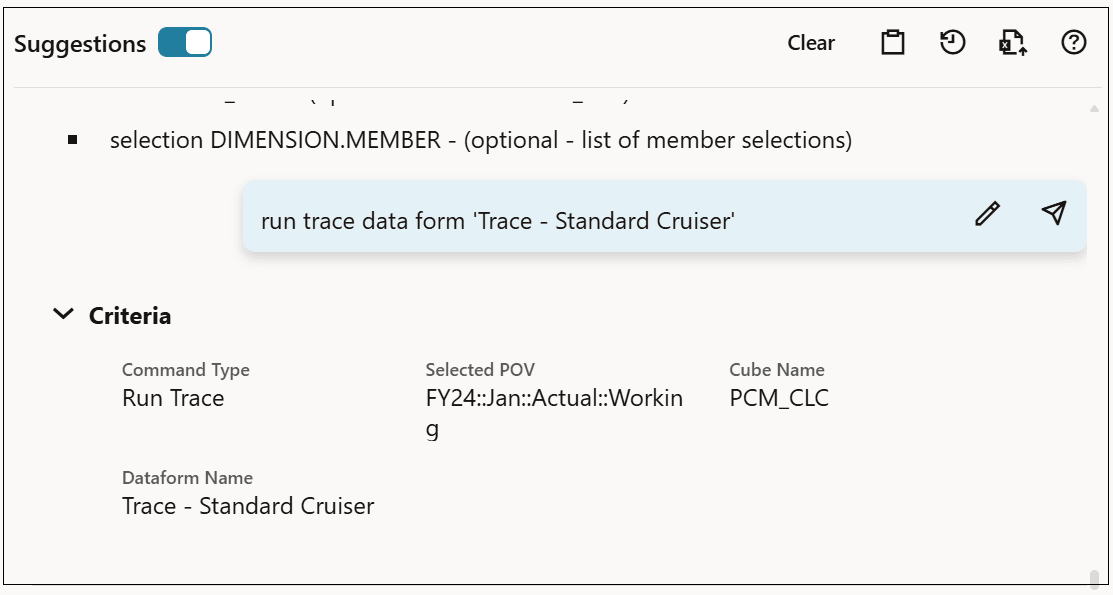Click the Clear button
The image size is (1113, 595).
tap(810, 42)
